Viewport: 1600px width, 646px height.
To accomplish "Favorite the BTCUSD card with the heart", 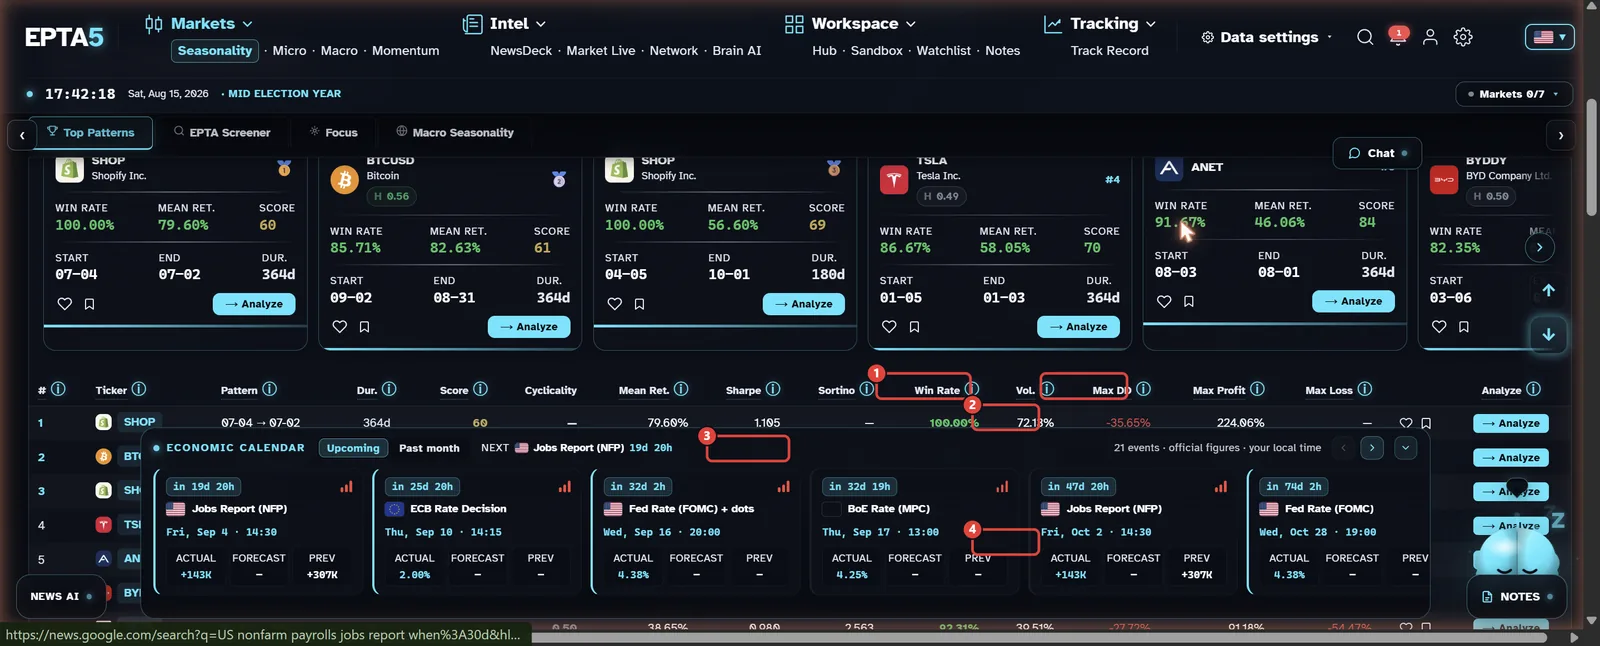I will pos(339,327).
